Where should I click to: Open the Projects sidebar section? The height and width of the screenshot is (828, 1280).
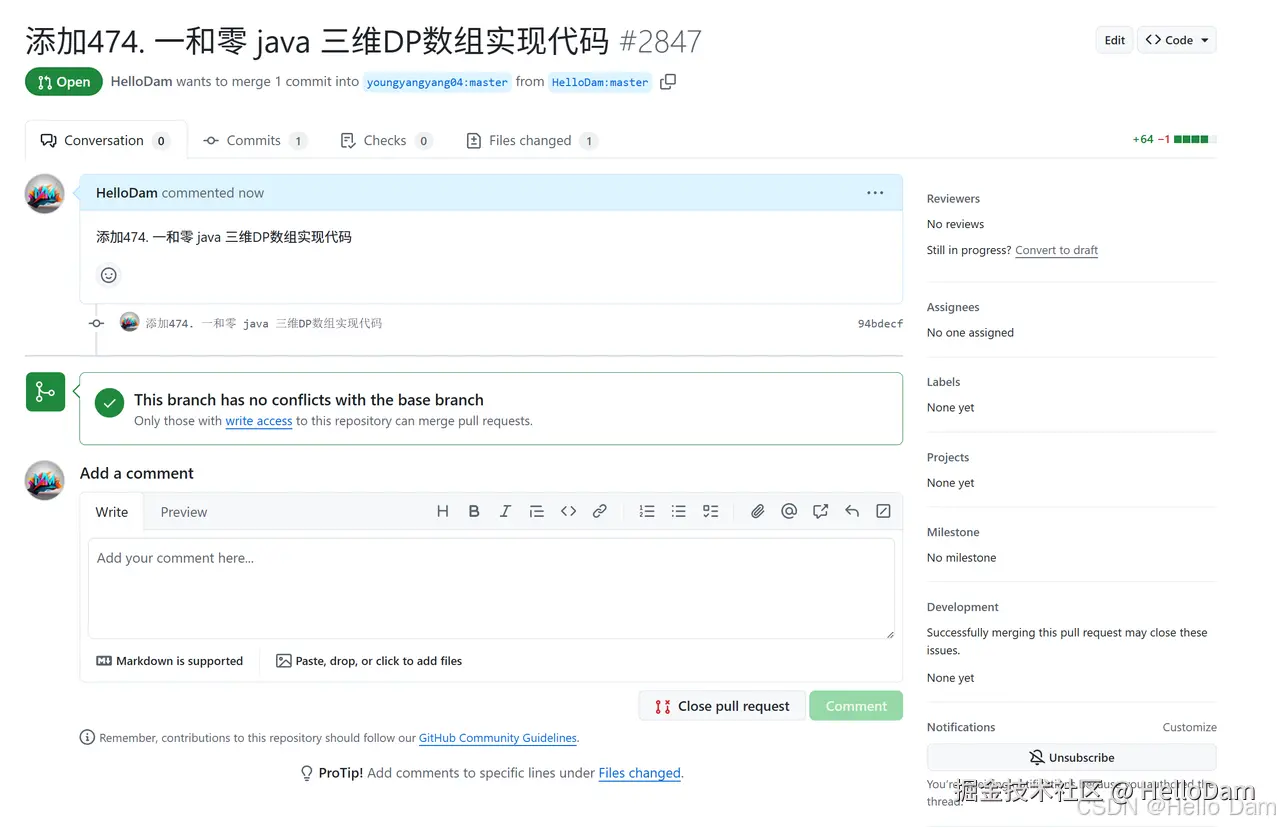(948, 457)
